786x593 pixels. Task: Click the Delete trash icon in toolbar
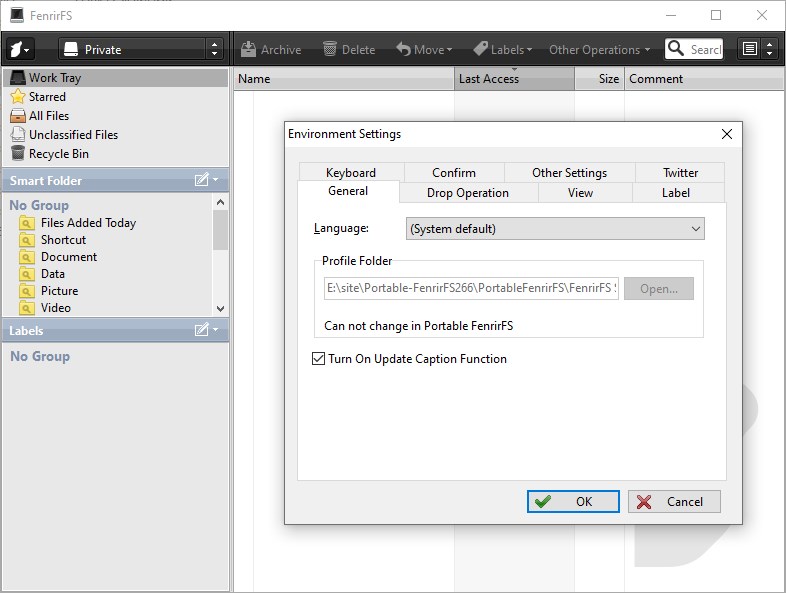coord(330,49)
